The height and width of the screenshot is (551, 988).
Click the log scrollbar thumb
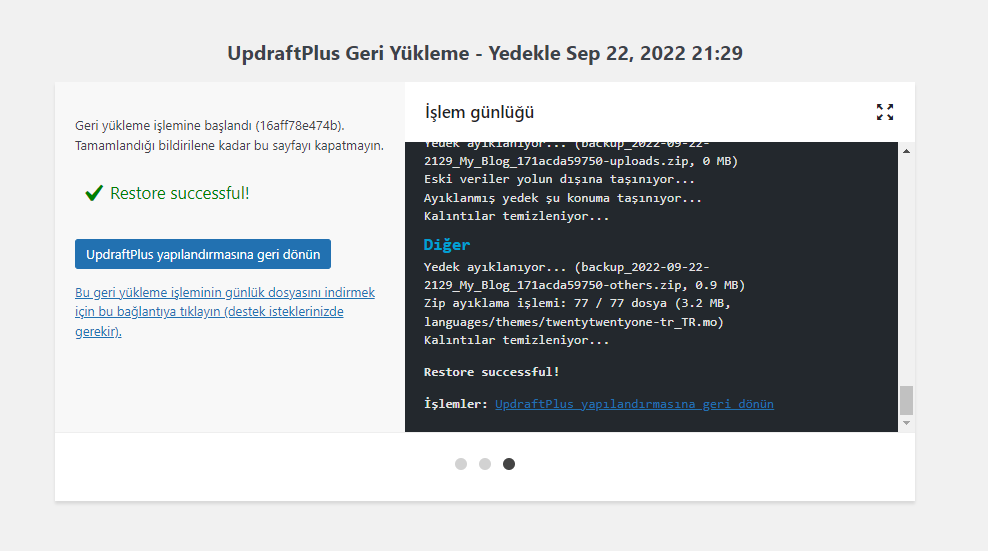(x=906, y=400)
